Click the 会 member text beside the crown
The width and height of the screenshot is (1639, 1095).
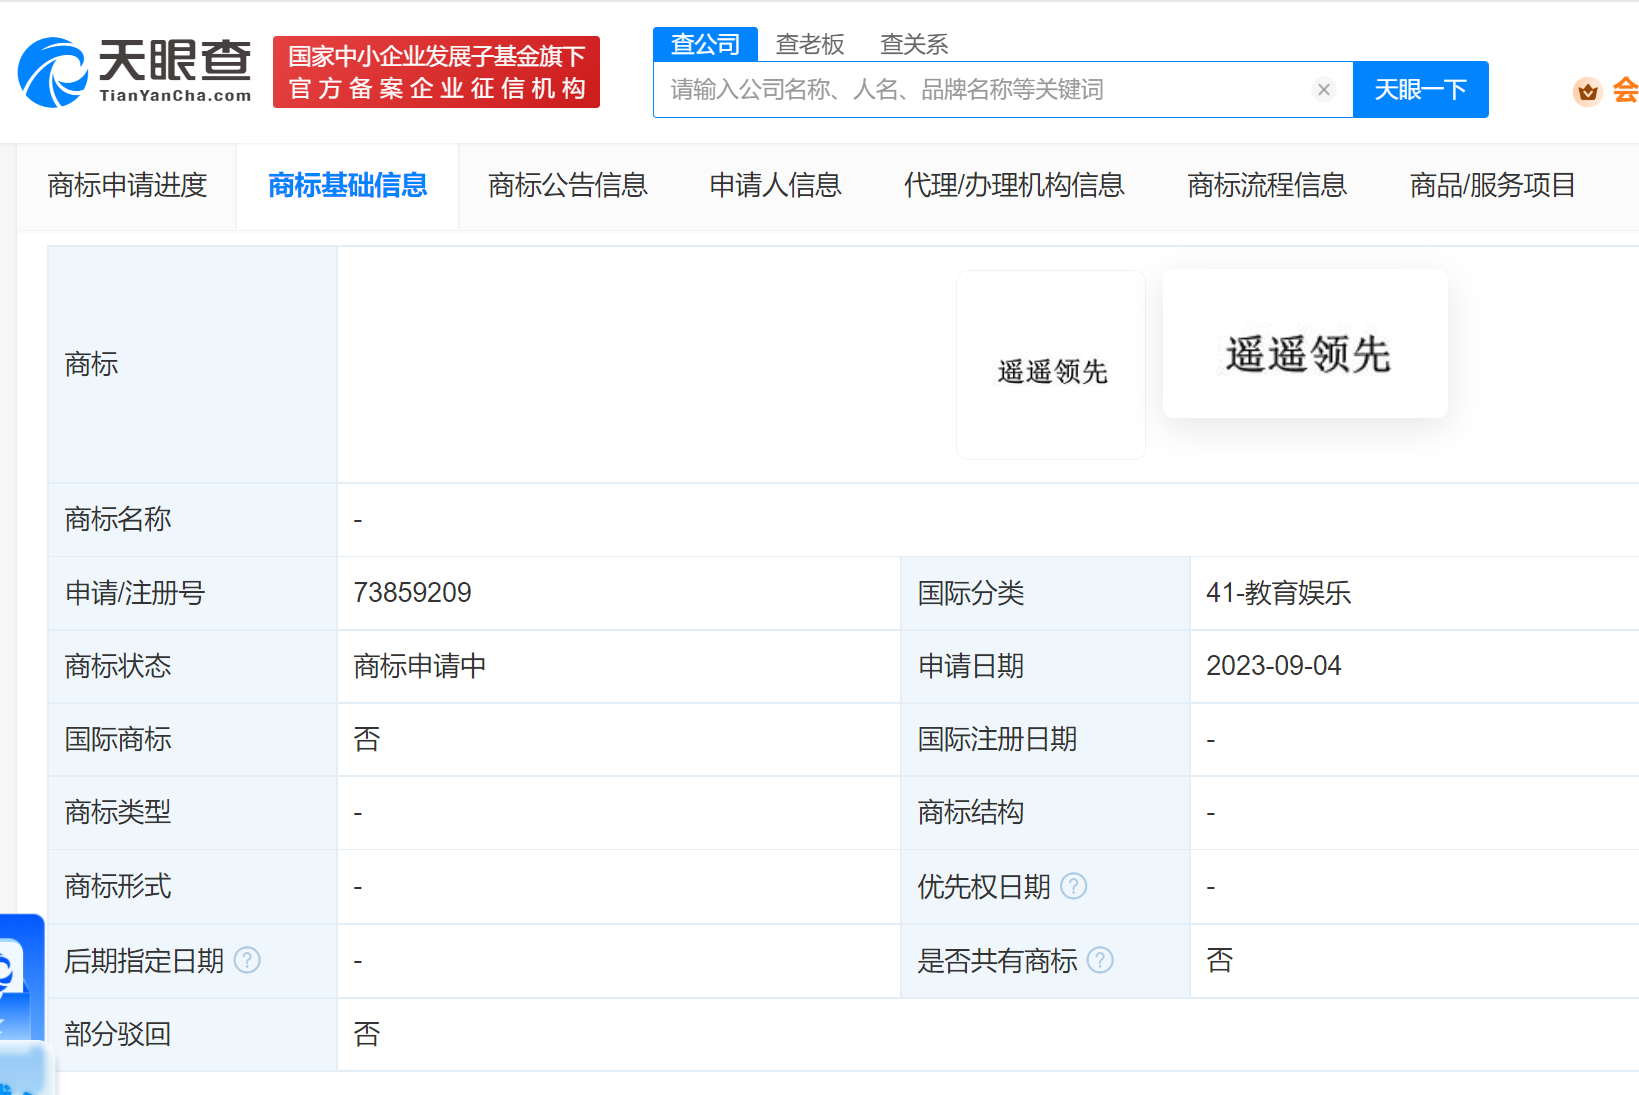(x=1625, y=91)
